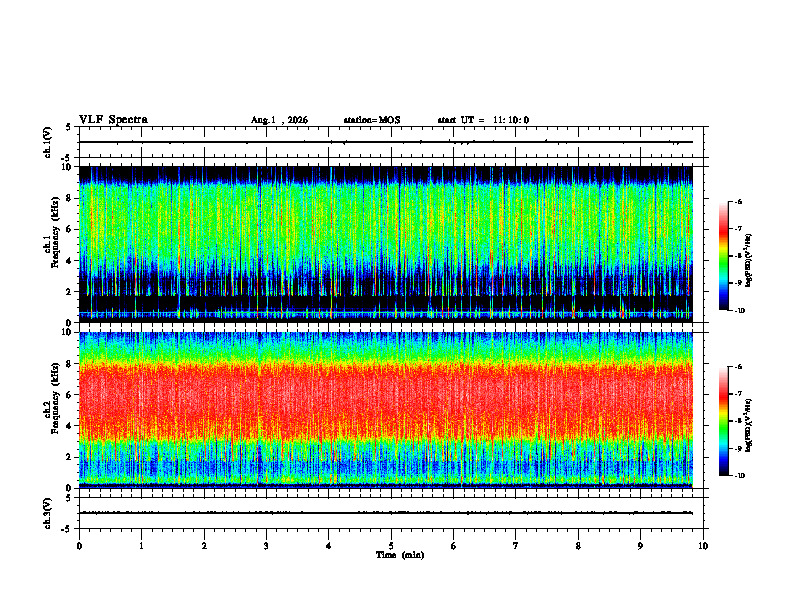
Task: Click the ch.3 voltage waveform trace
Action: click(386, 513)
